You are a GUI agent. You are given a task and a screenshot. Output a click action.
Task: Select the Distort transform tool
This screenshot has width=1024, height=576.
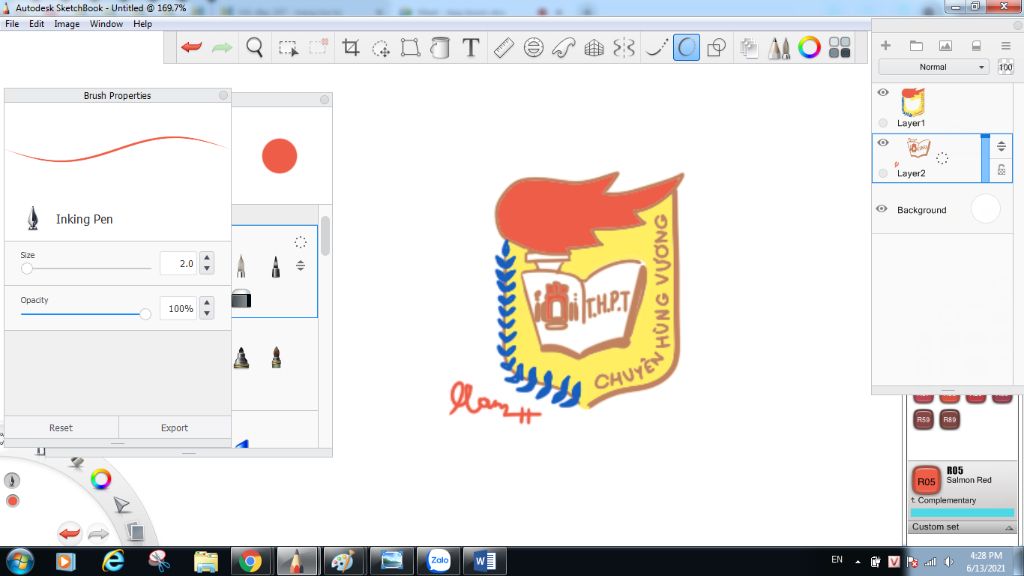coord(410,47)
